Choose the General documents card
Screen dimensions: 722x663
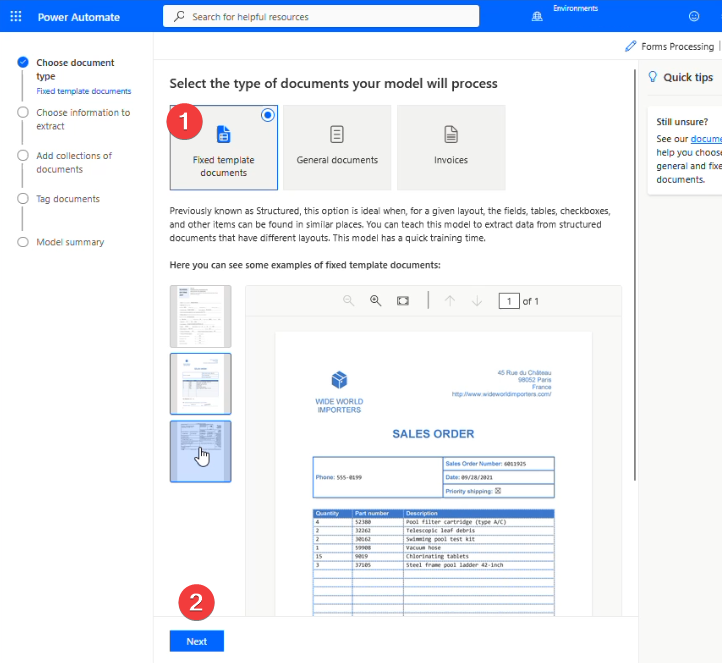[337, 147]
